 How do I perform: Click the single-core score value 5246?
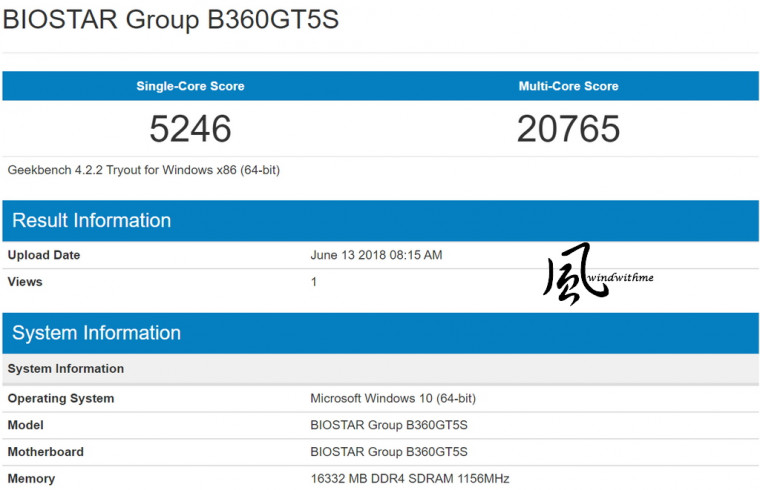pos(190,128)
